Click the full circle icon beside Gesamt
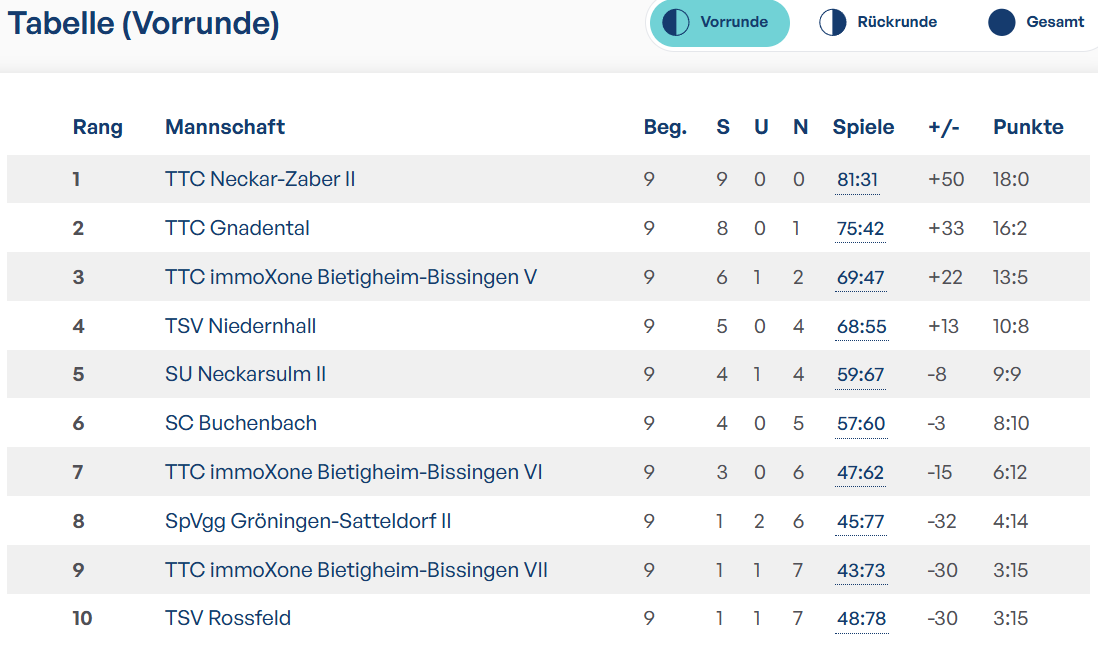This screenshot has width=1098, height=652. [x=1001, y=22]
